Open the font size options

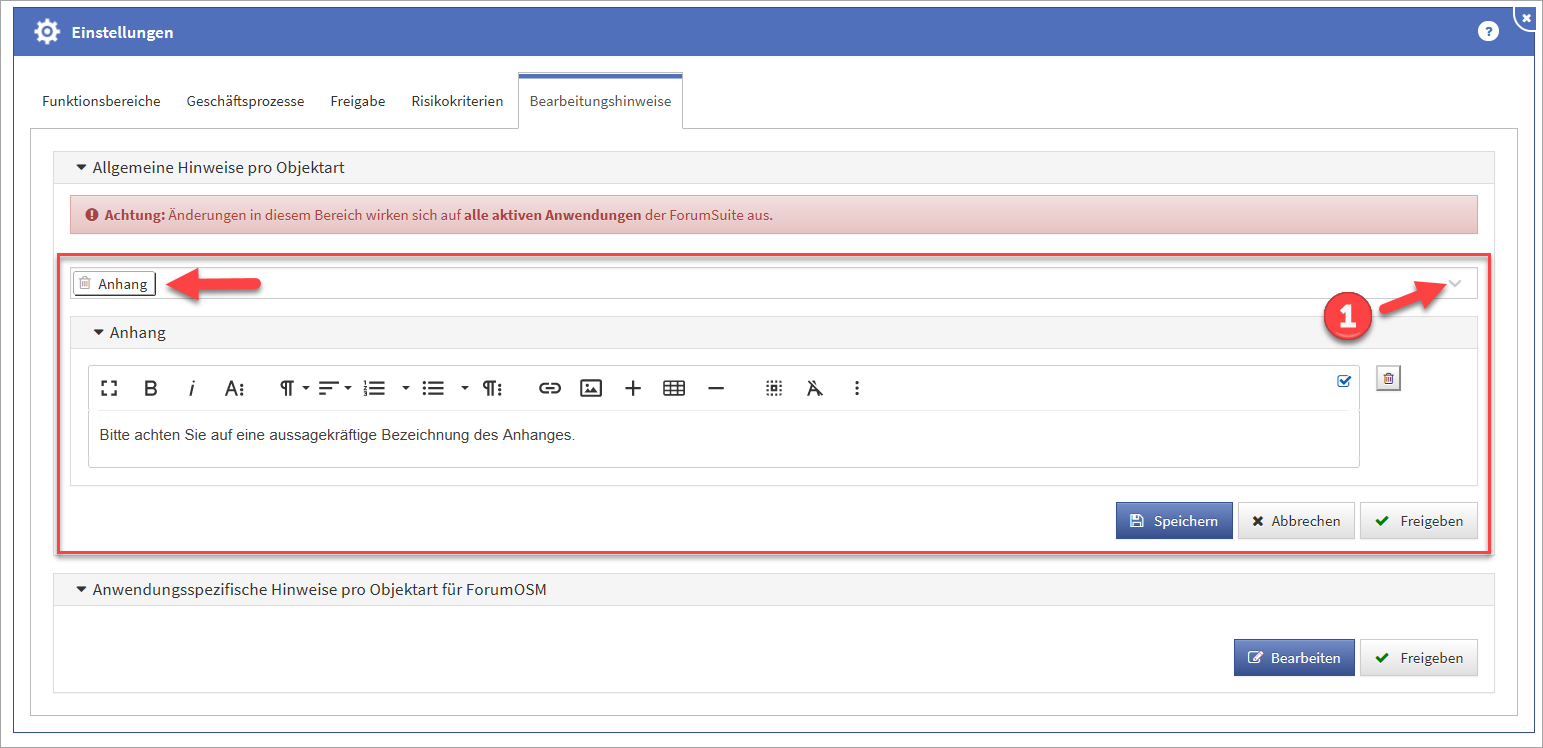pos(234,388)
